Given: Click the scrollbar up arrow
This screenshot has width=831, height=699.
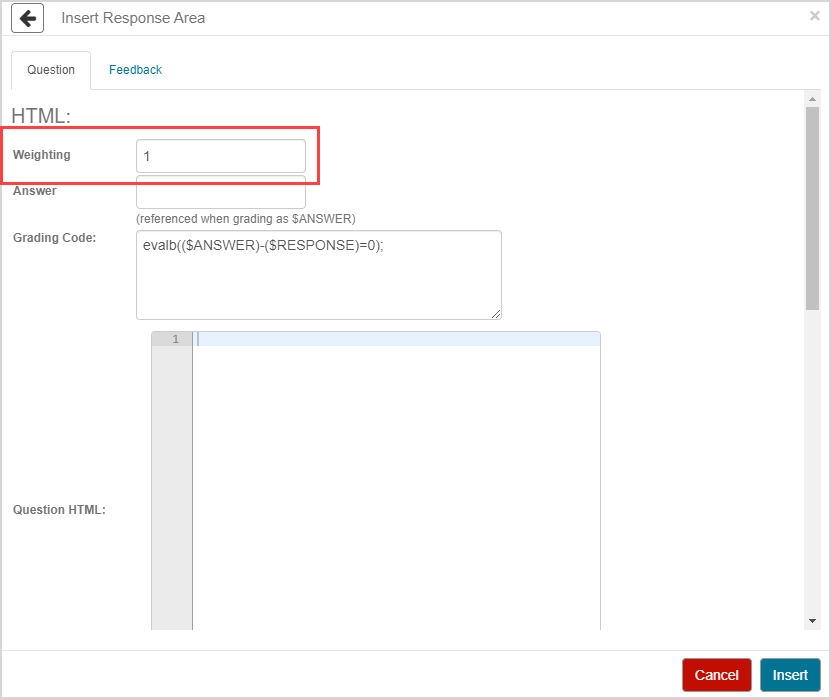Looking at the screenshot, I should (812, 99).
